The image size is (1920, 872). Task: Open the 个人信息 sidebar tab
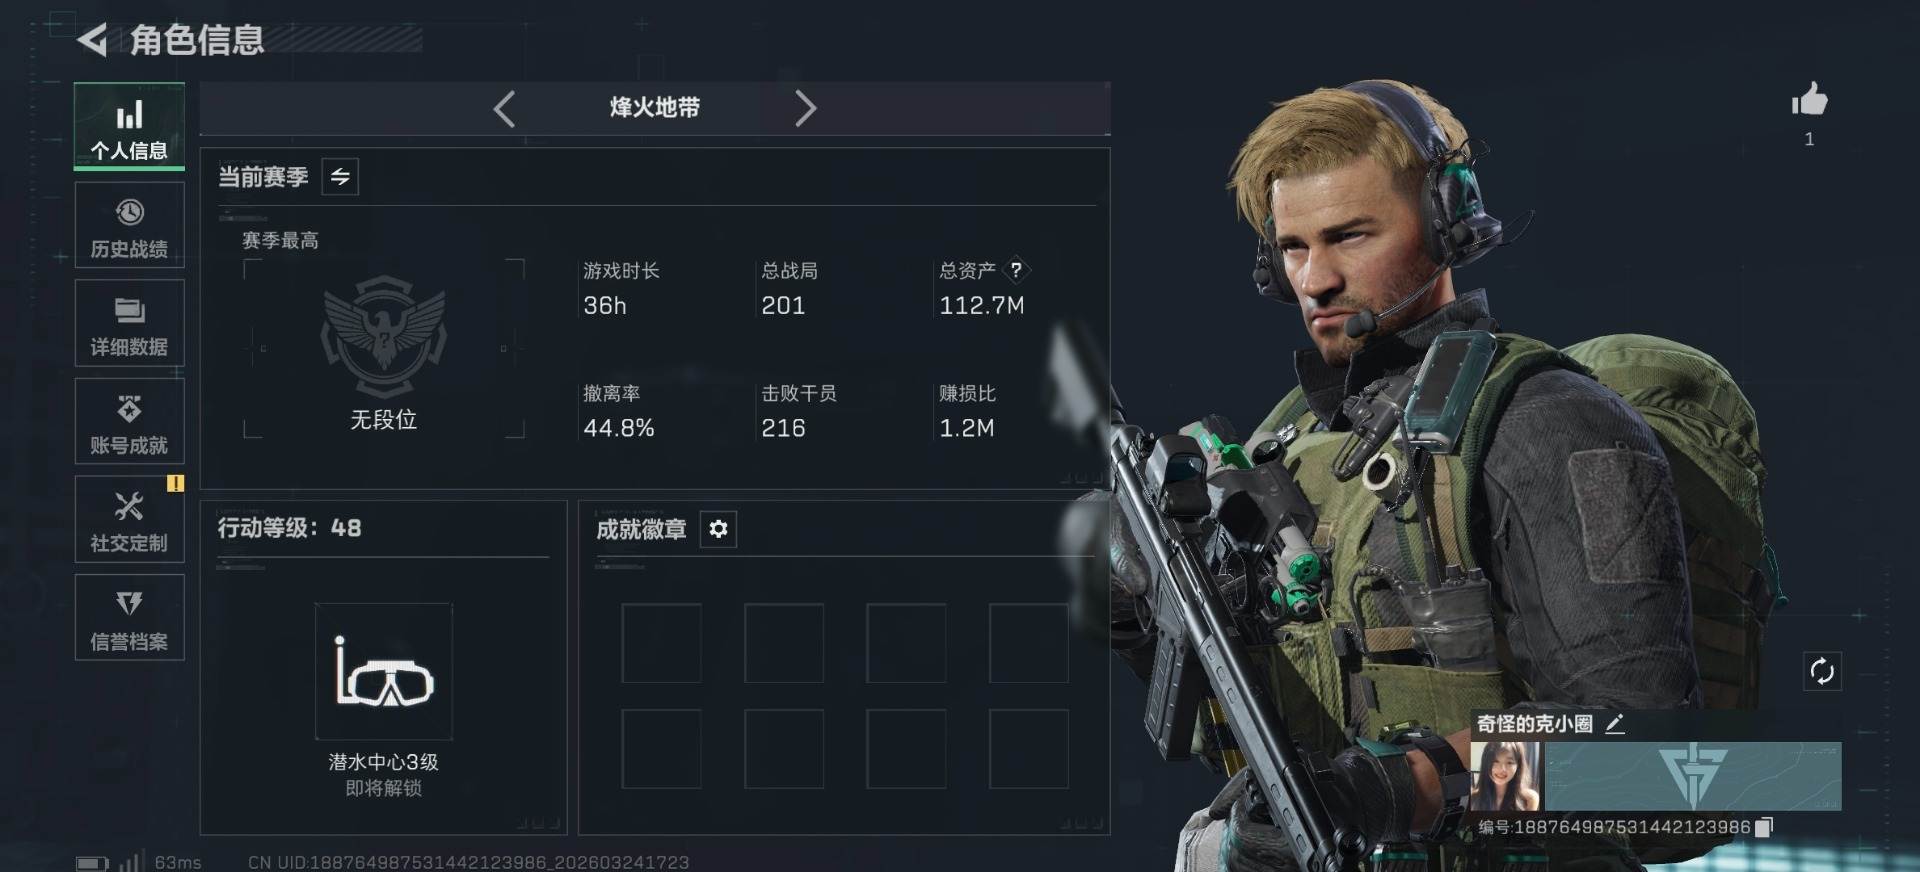[x=129, y=127]
